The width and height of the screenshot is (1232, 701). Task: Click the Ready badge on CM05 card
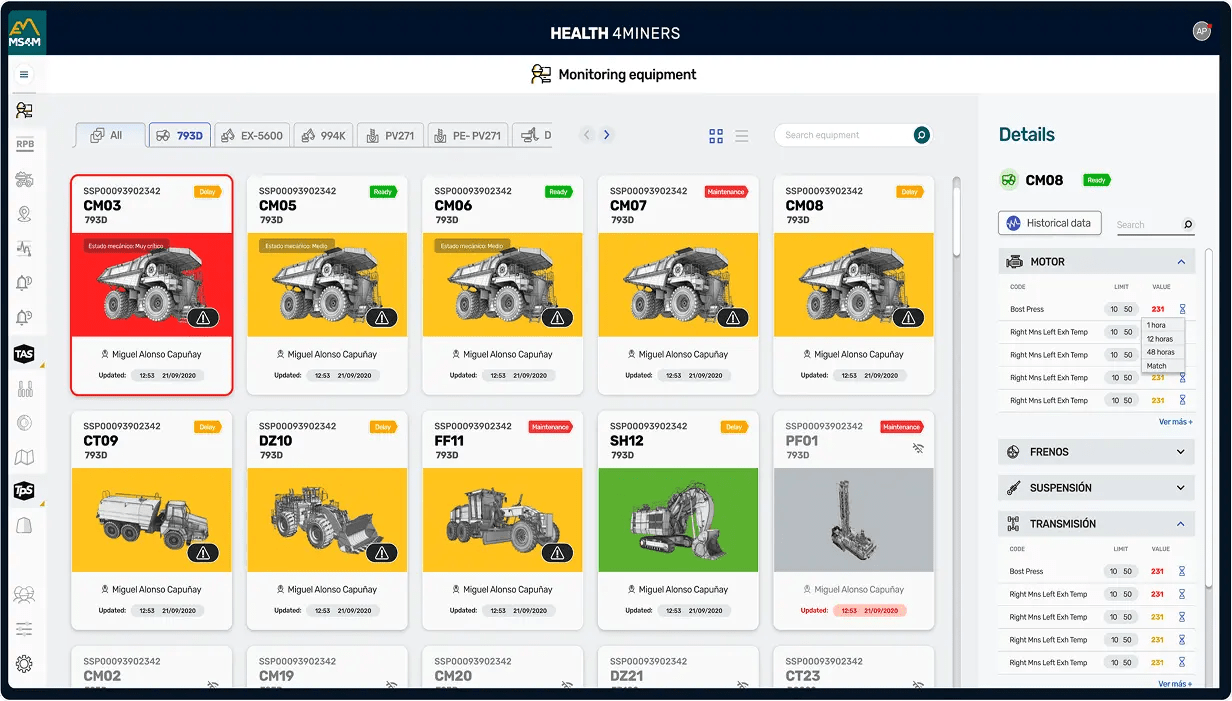point(383,192)
